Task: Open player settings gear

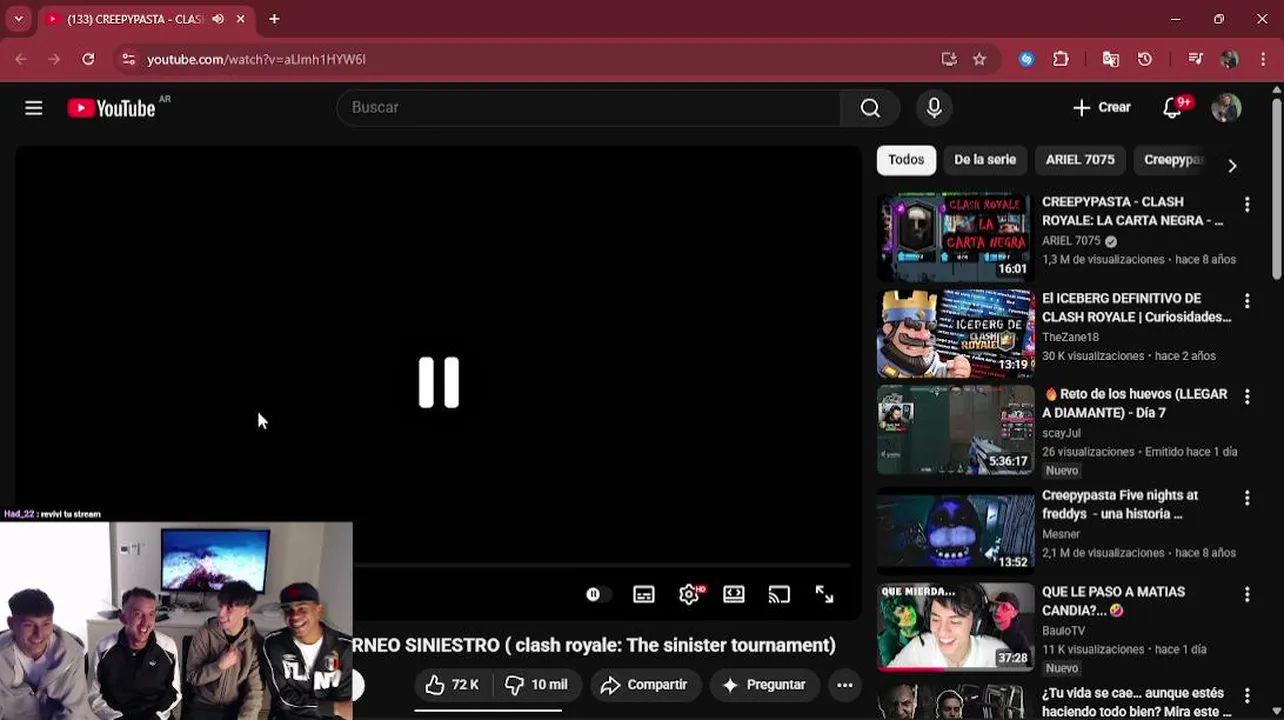Action: pos(689,594)
